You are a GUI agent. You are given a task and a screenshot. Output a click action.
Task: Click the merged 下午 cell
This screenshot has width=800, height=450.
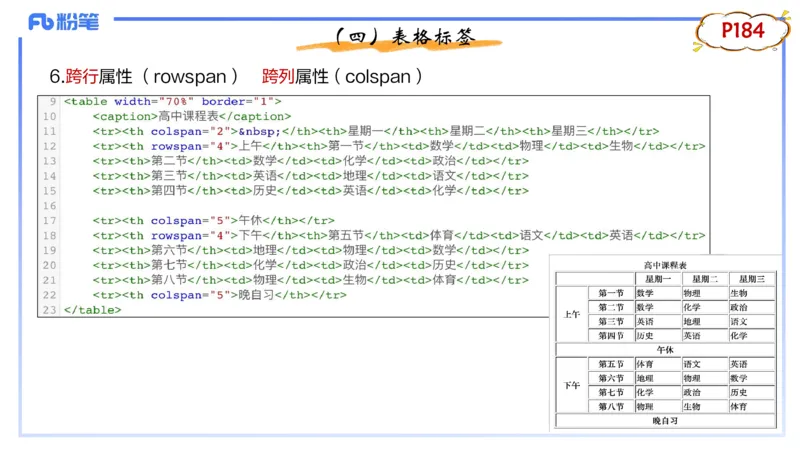pos(572,385)
